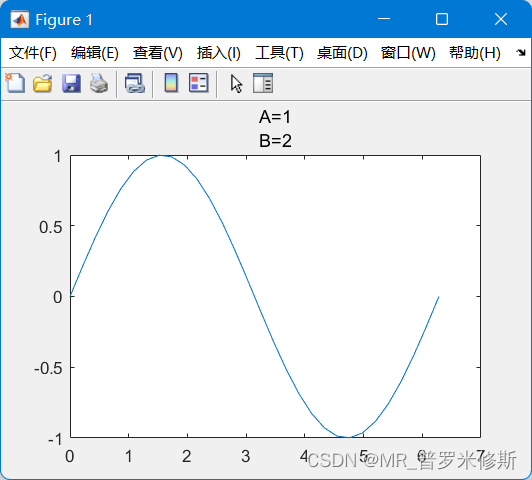Select the Edit Plot arrow tool

coord(236,84)
